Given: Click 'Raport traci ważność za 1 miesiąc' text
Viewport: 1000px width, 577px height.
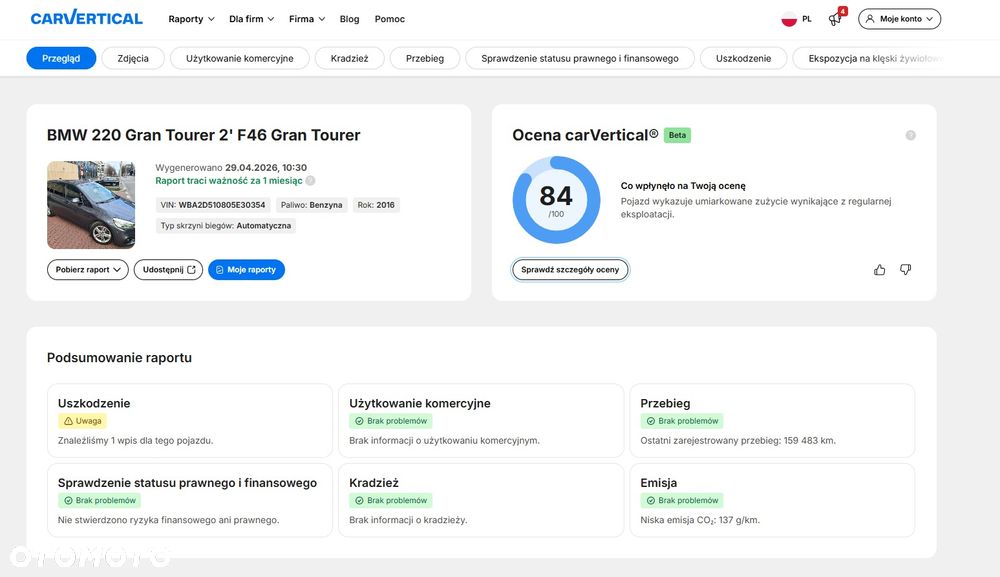Looking at the screenshot, I should click(x=229, y=180).
